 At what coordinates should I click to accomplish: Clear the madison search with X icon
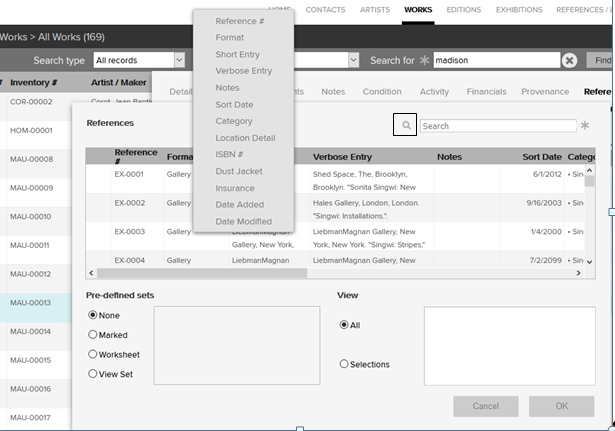pyautogui.click(x=570, y=60)
